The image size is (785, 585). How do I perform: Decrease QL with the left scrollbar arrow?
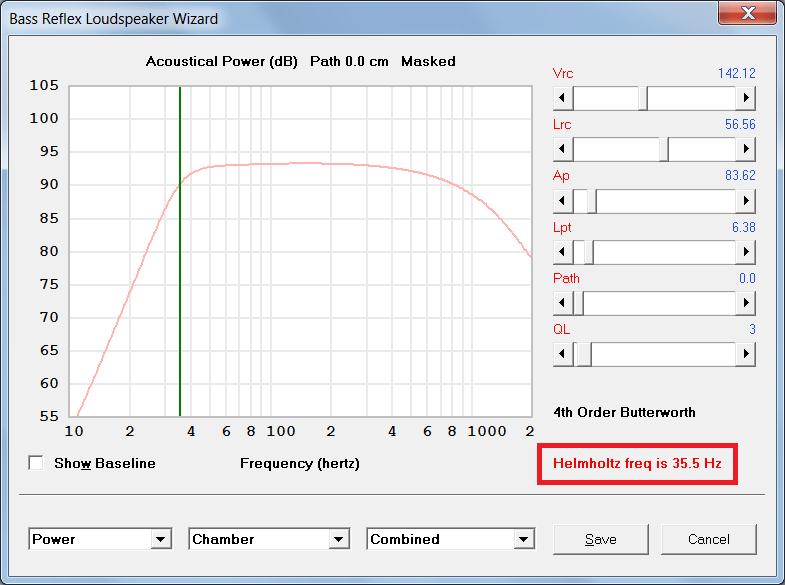[563, 354]
